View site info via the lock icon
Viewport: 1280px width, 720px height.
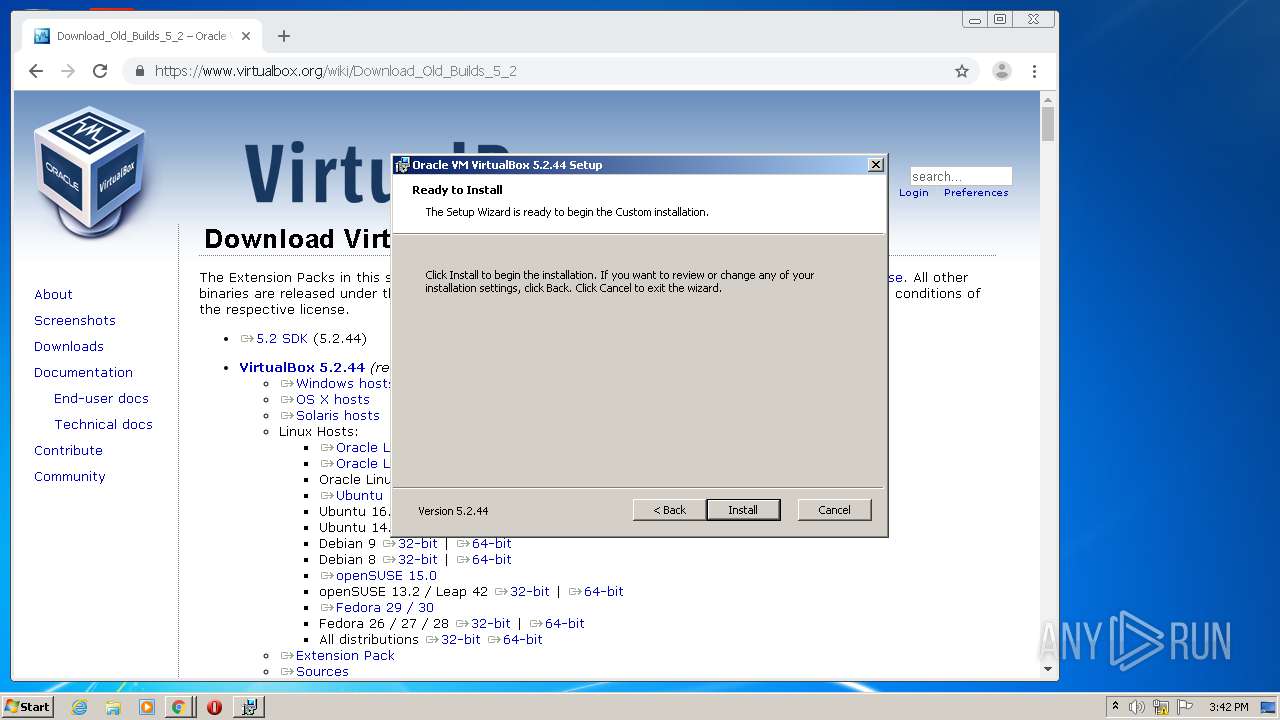139,71
